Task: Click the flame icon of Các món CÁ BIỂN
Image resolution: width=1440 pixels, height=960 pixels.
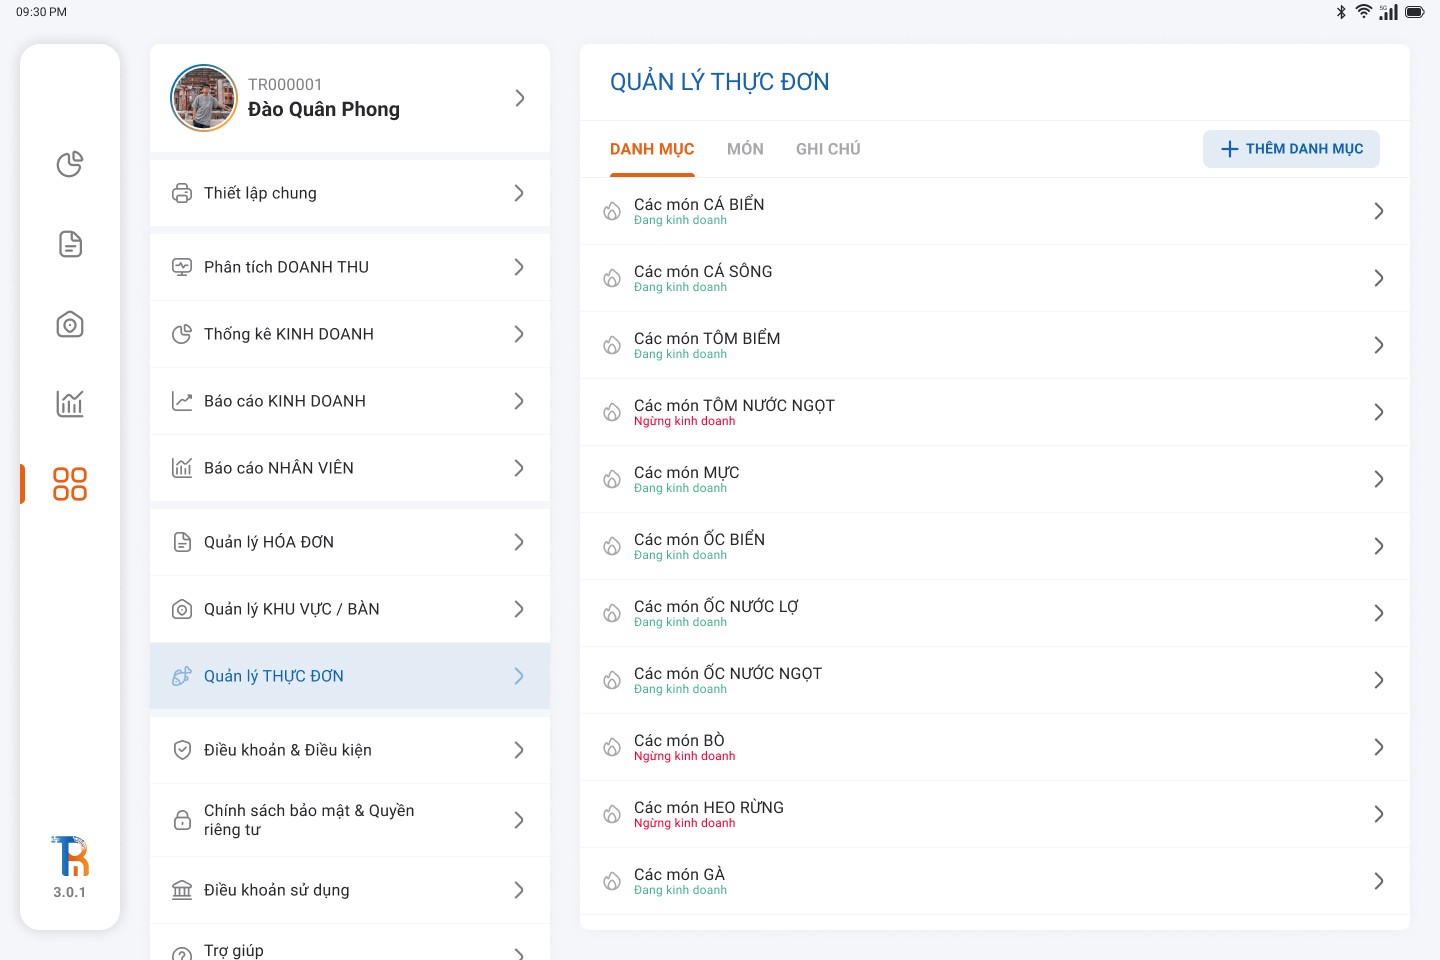Action: tap(612, 211)
